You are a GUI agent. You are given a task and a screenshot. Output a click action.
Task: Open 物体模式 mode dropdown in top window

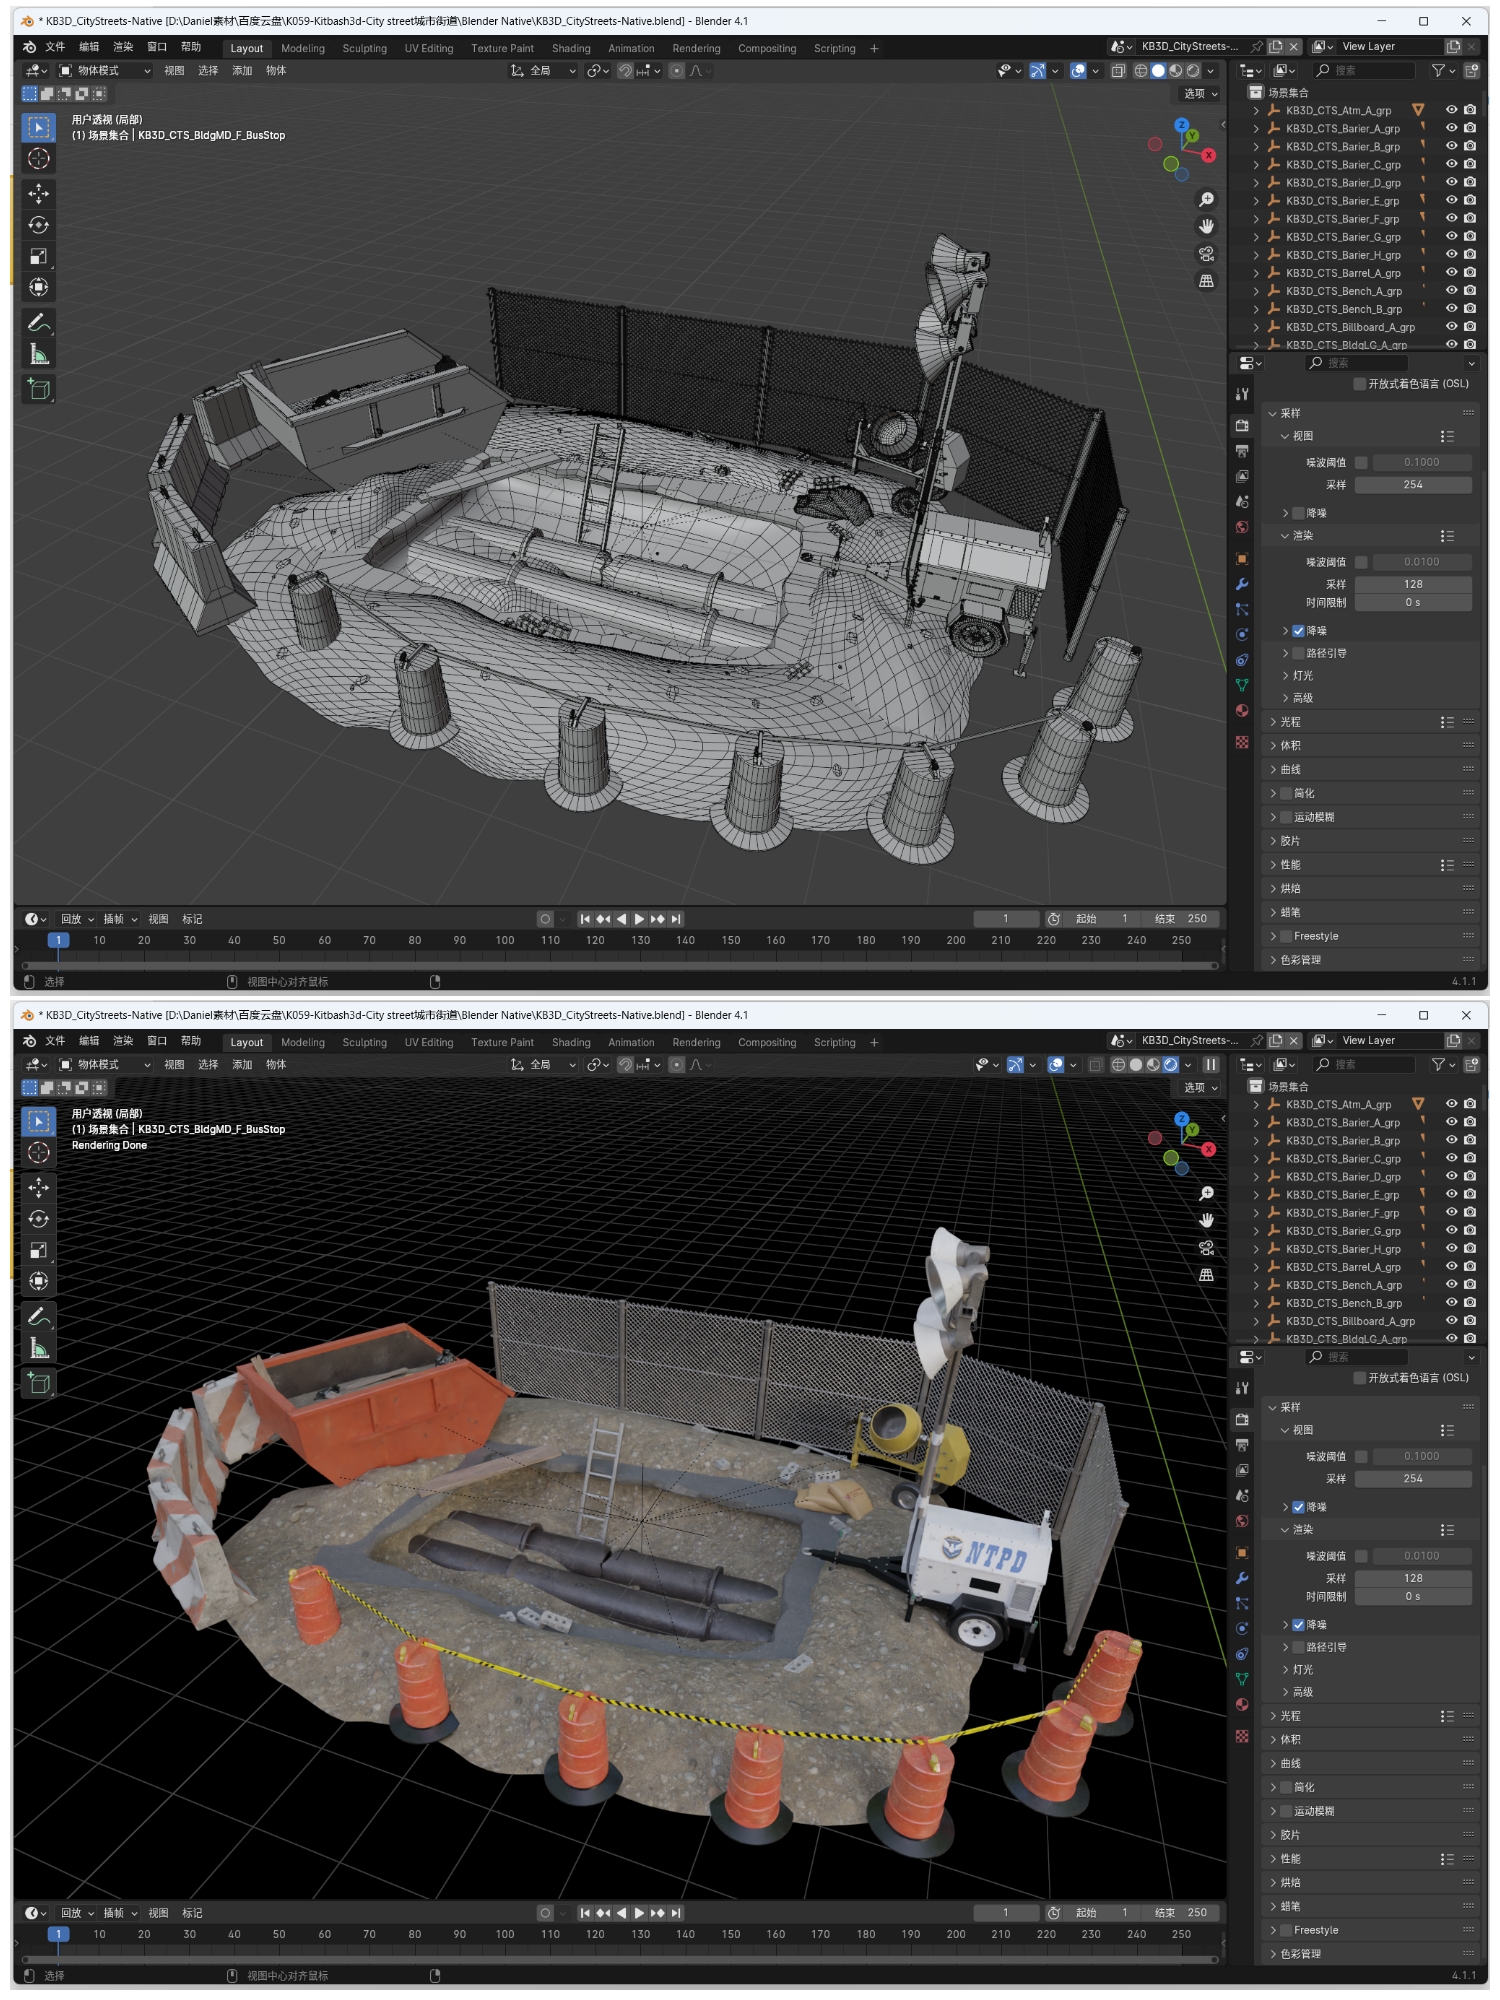pyautogui.click(x=105, y=71)
